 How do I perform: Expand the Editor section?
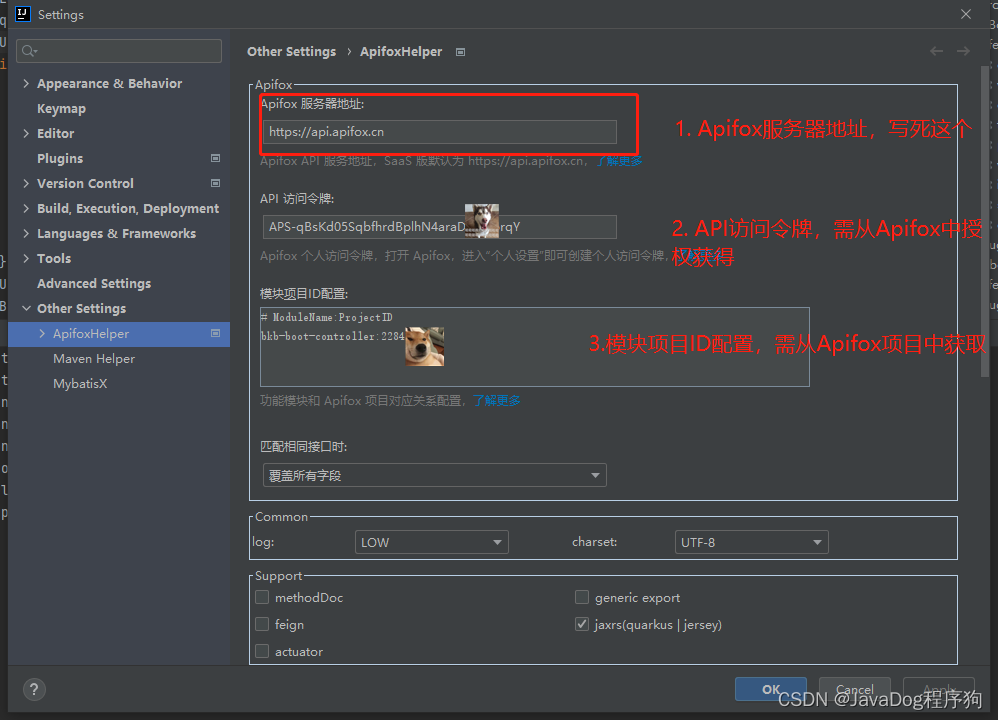pos(26,133)
